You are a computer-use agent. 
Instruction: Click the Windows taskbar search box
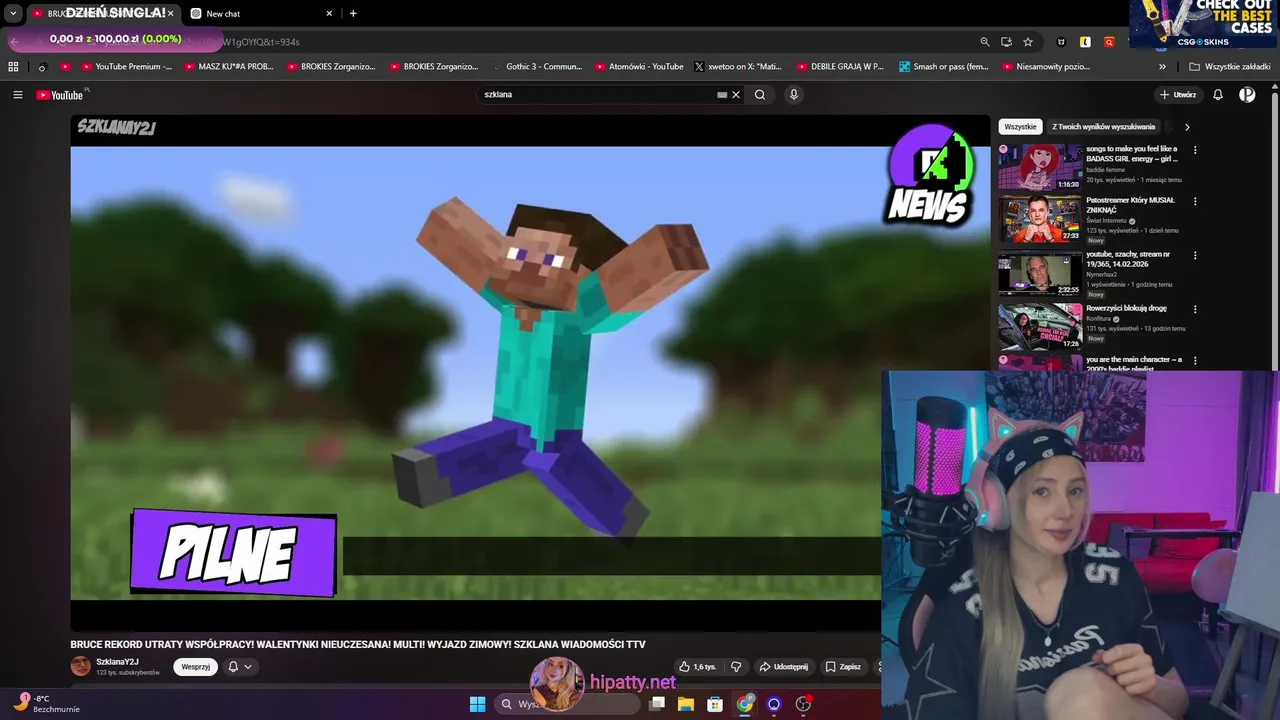coord(568,704)
